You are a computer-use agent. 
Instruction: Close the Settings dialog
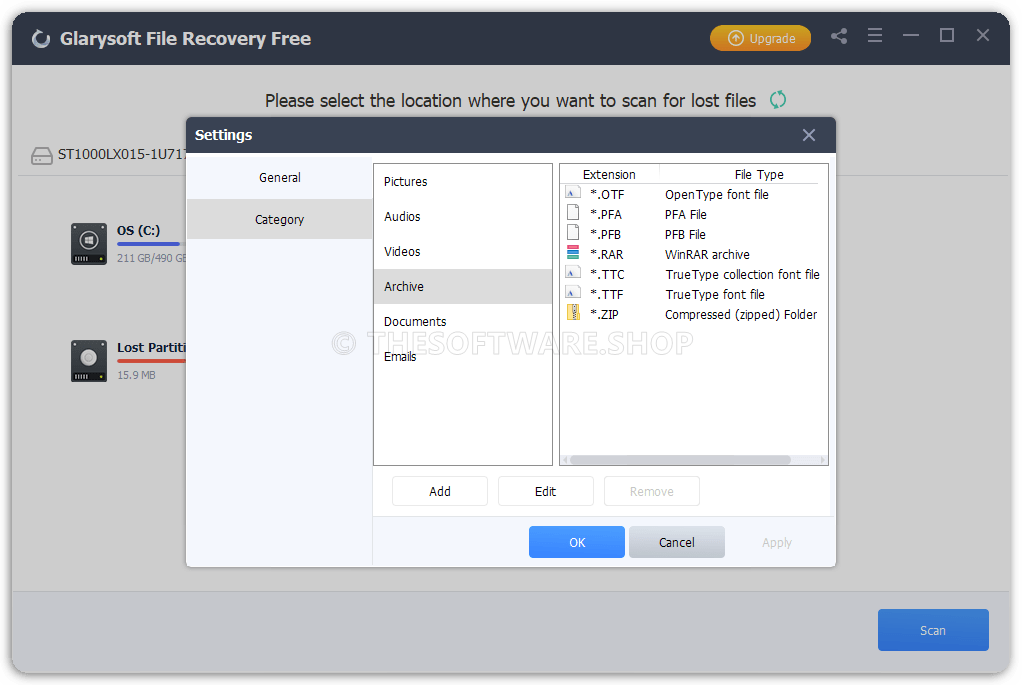tap(809, 135)
